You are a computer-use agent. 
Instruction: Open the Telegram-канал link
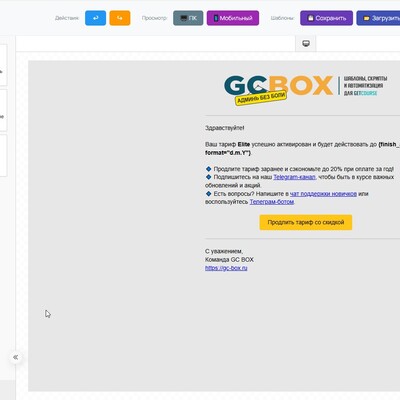click(x=294, y=177)
